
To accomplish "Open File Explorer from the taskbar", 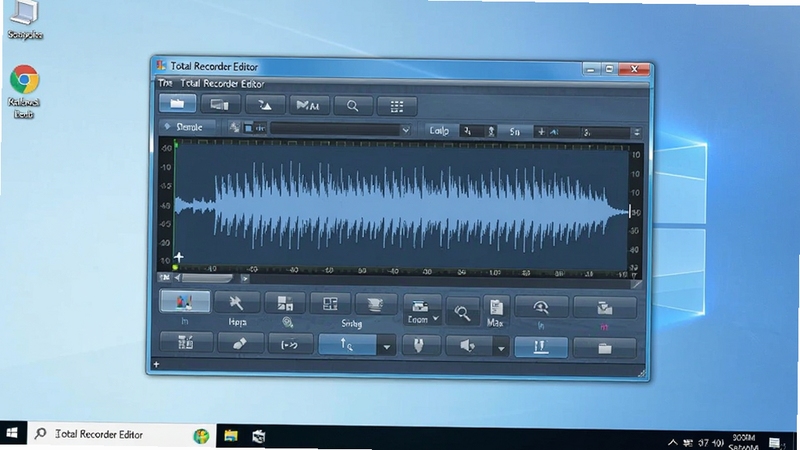I will (x=231, y=436).
